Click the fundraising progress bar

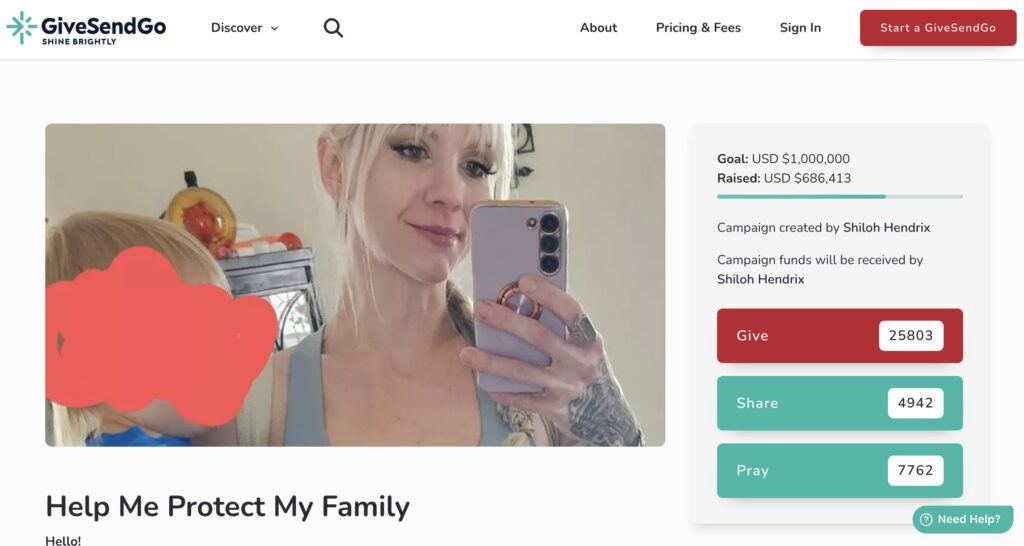coord(840,197)
